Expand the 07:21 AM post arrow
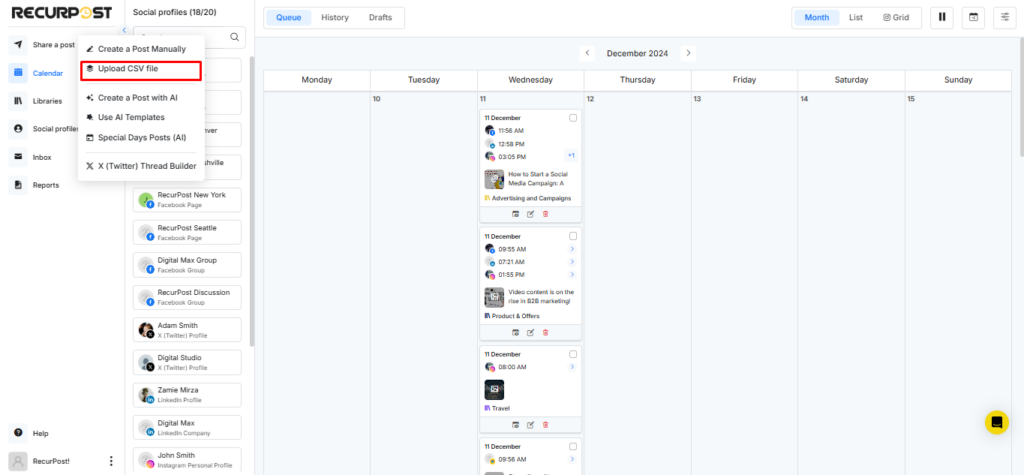The image size is (1024, 475). tap(572, 262)
